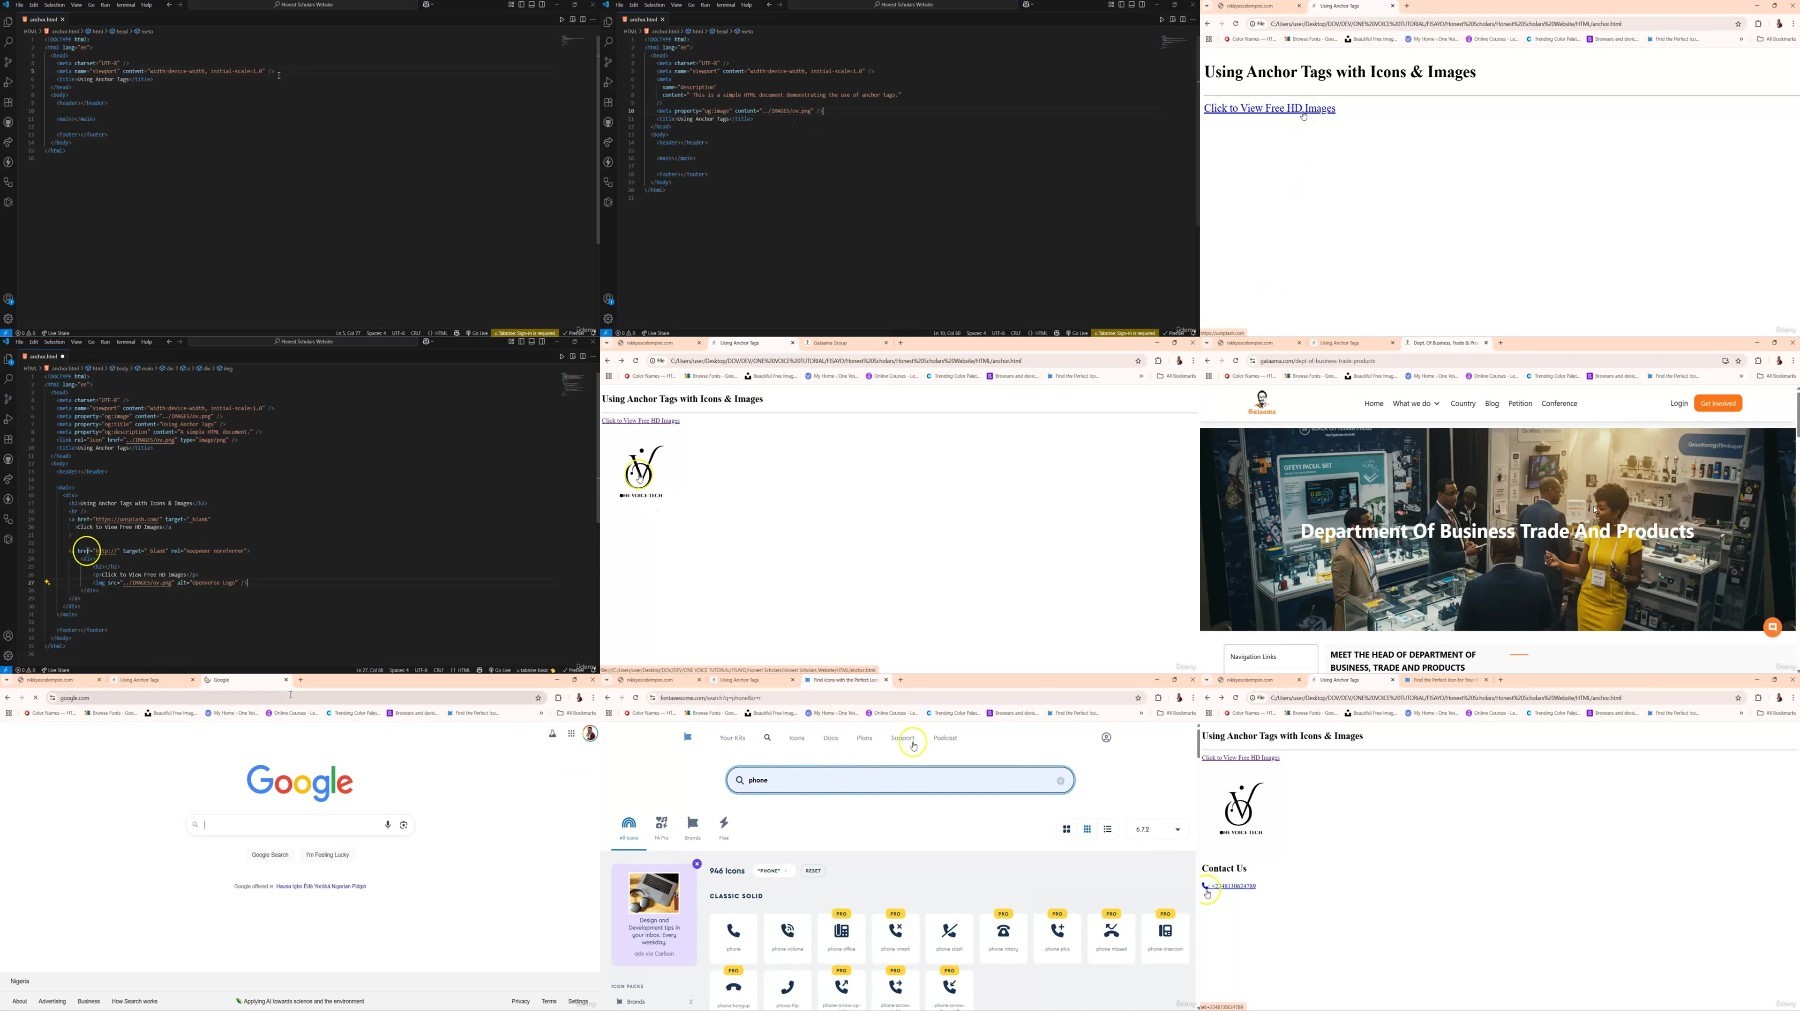This screenshot has height=1011, width=1800.
Task: Switch Font Awesome results to roomy grid view
Action: tap(1066, 829)
